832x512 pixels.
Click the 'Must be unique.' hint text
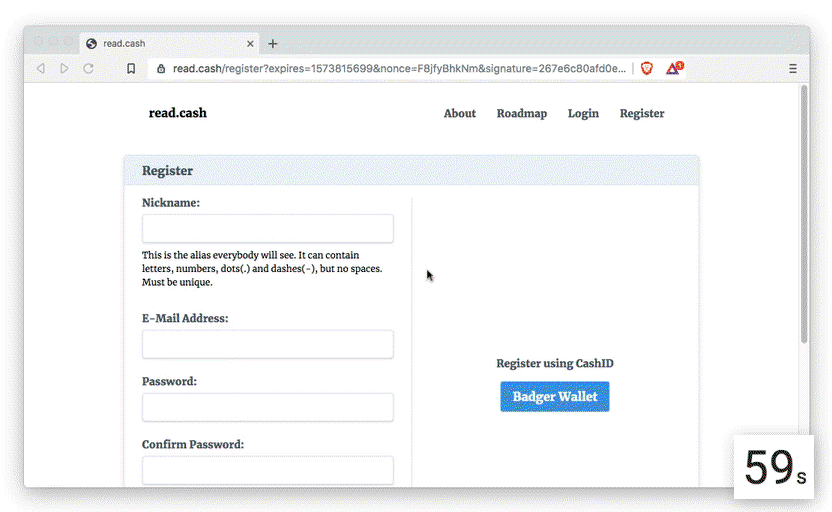(177, 282)
